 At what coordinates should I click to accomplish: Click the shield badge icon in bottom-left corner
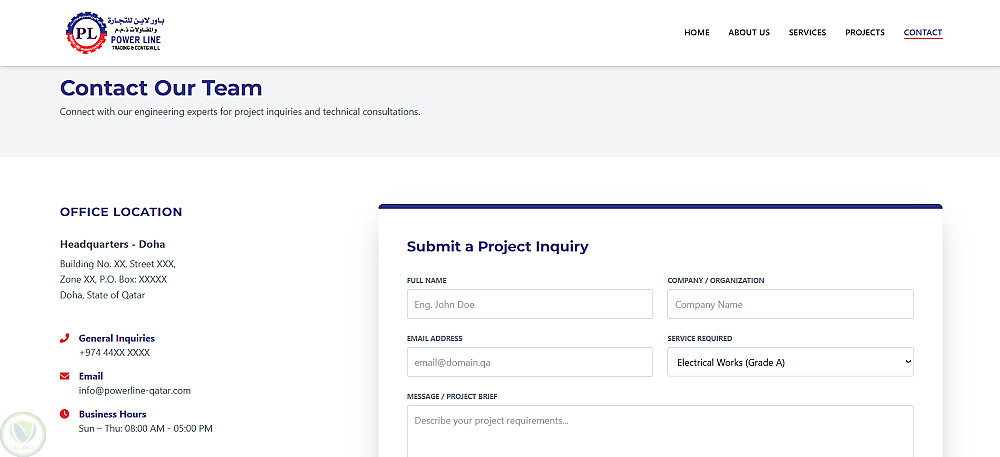click(x=23, y=433)
